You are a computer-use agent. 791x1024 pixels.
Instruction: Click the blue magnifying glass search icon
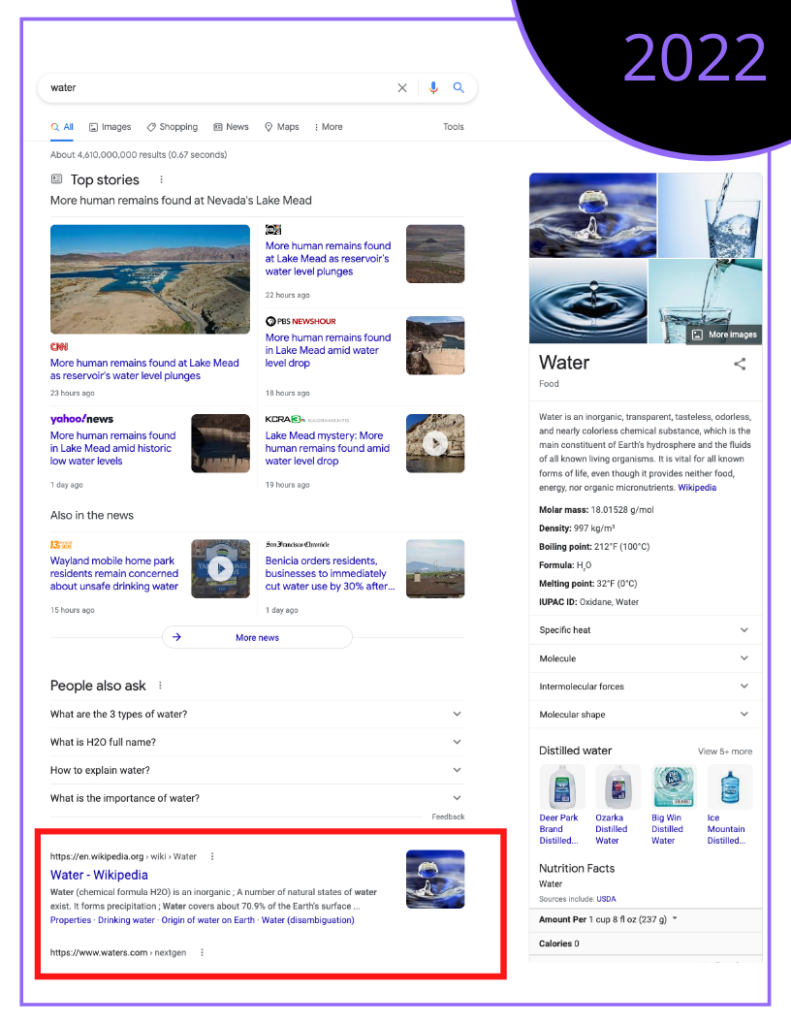click(x=459, y=87)
